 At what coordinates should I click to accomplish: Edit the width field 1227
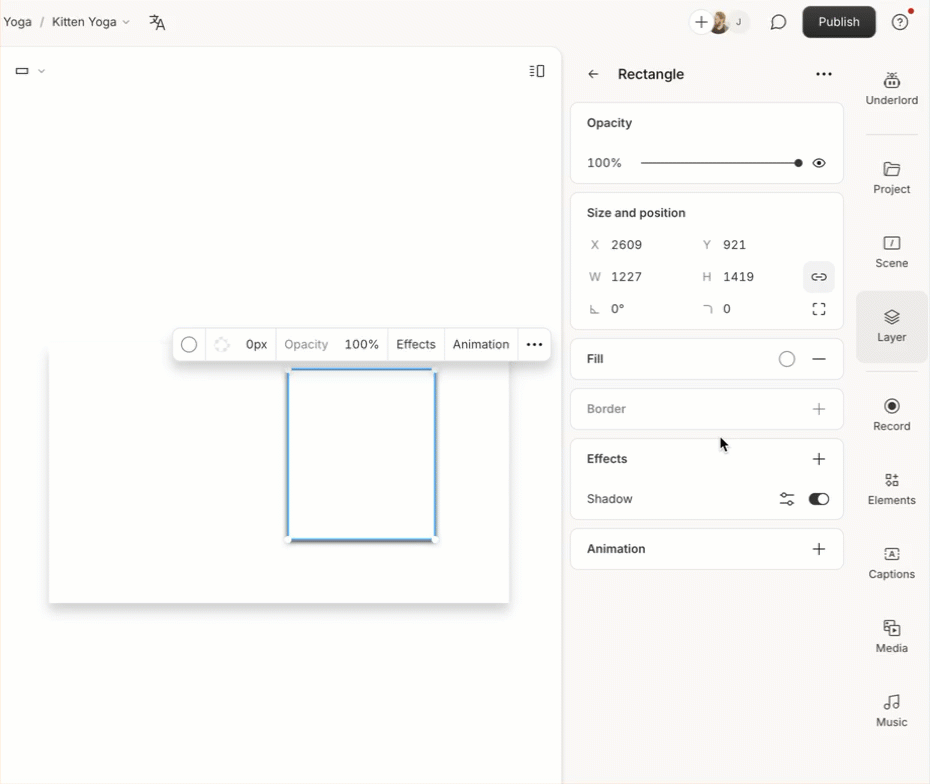626,277
